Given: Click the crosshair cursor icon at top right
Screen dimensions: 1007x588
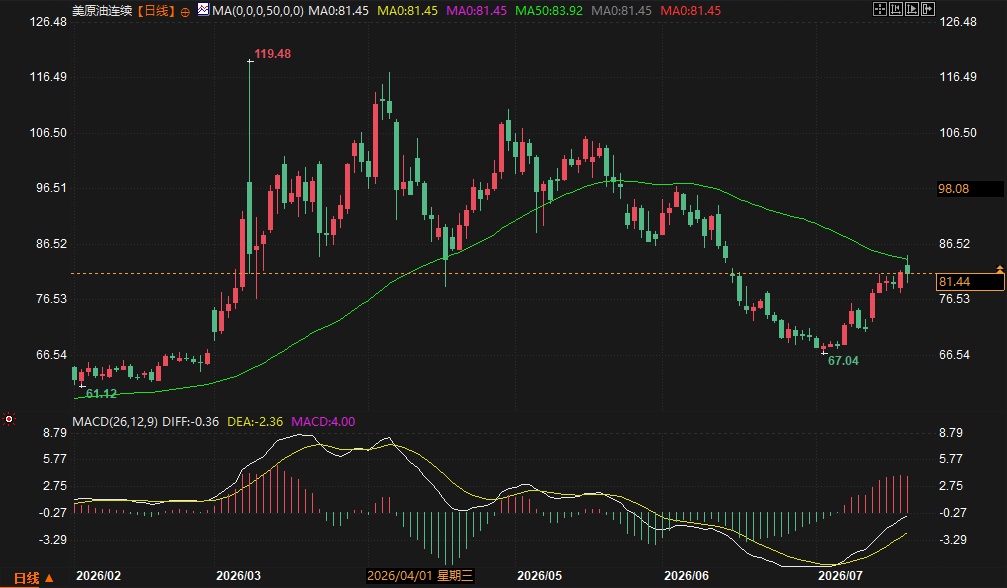Looking at the screenshot, I should click(880, 9).
